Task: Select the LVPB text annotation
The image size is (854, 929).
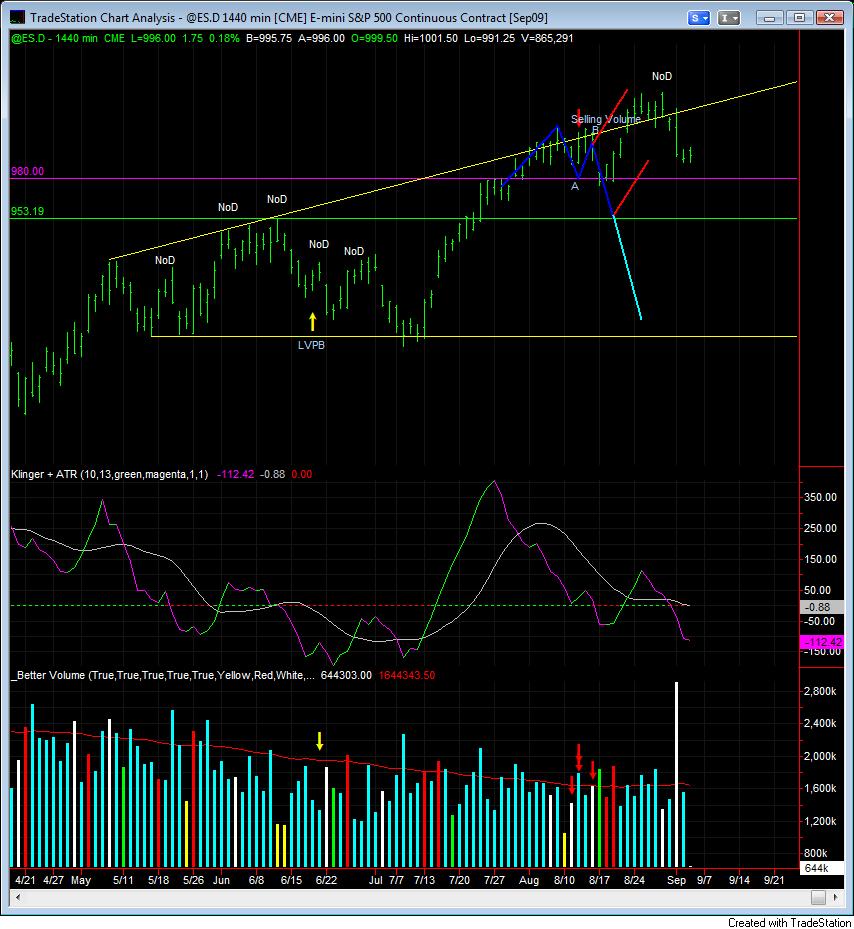Action: pos(311,345)
